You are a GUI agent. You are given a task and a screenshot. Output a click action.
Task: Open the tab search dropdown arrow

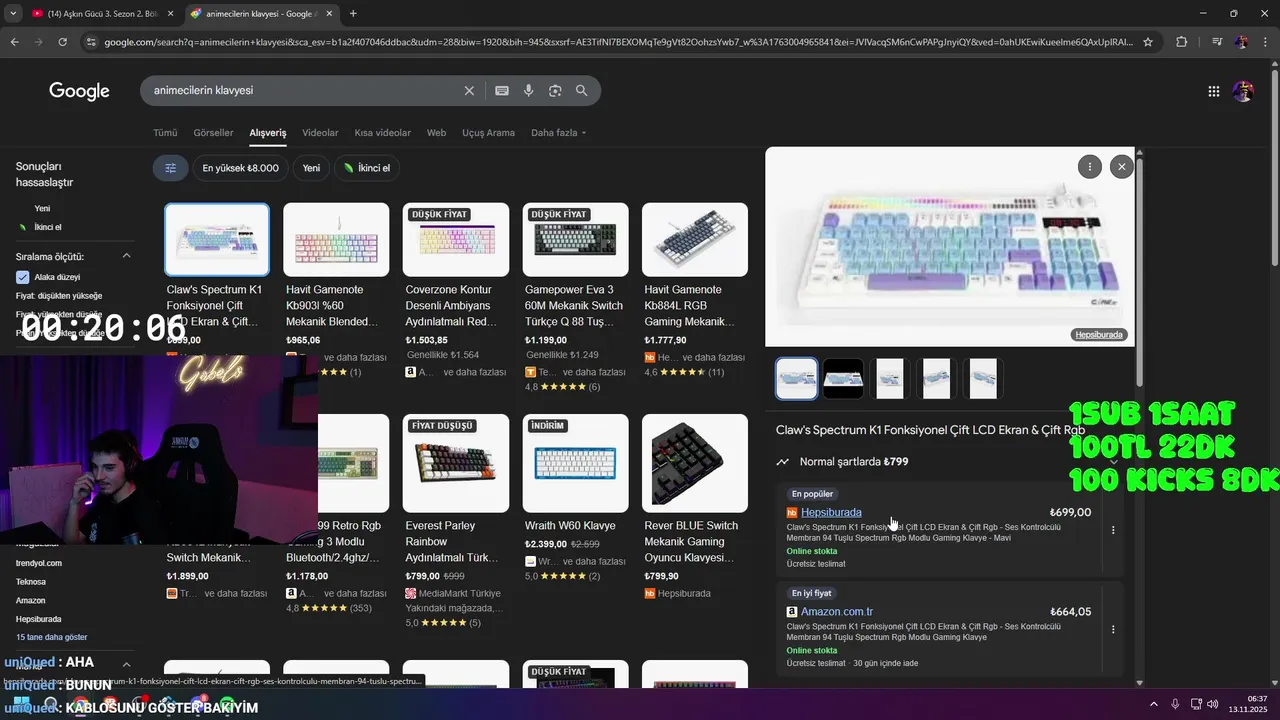click(12, 13)
